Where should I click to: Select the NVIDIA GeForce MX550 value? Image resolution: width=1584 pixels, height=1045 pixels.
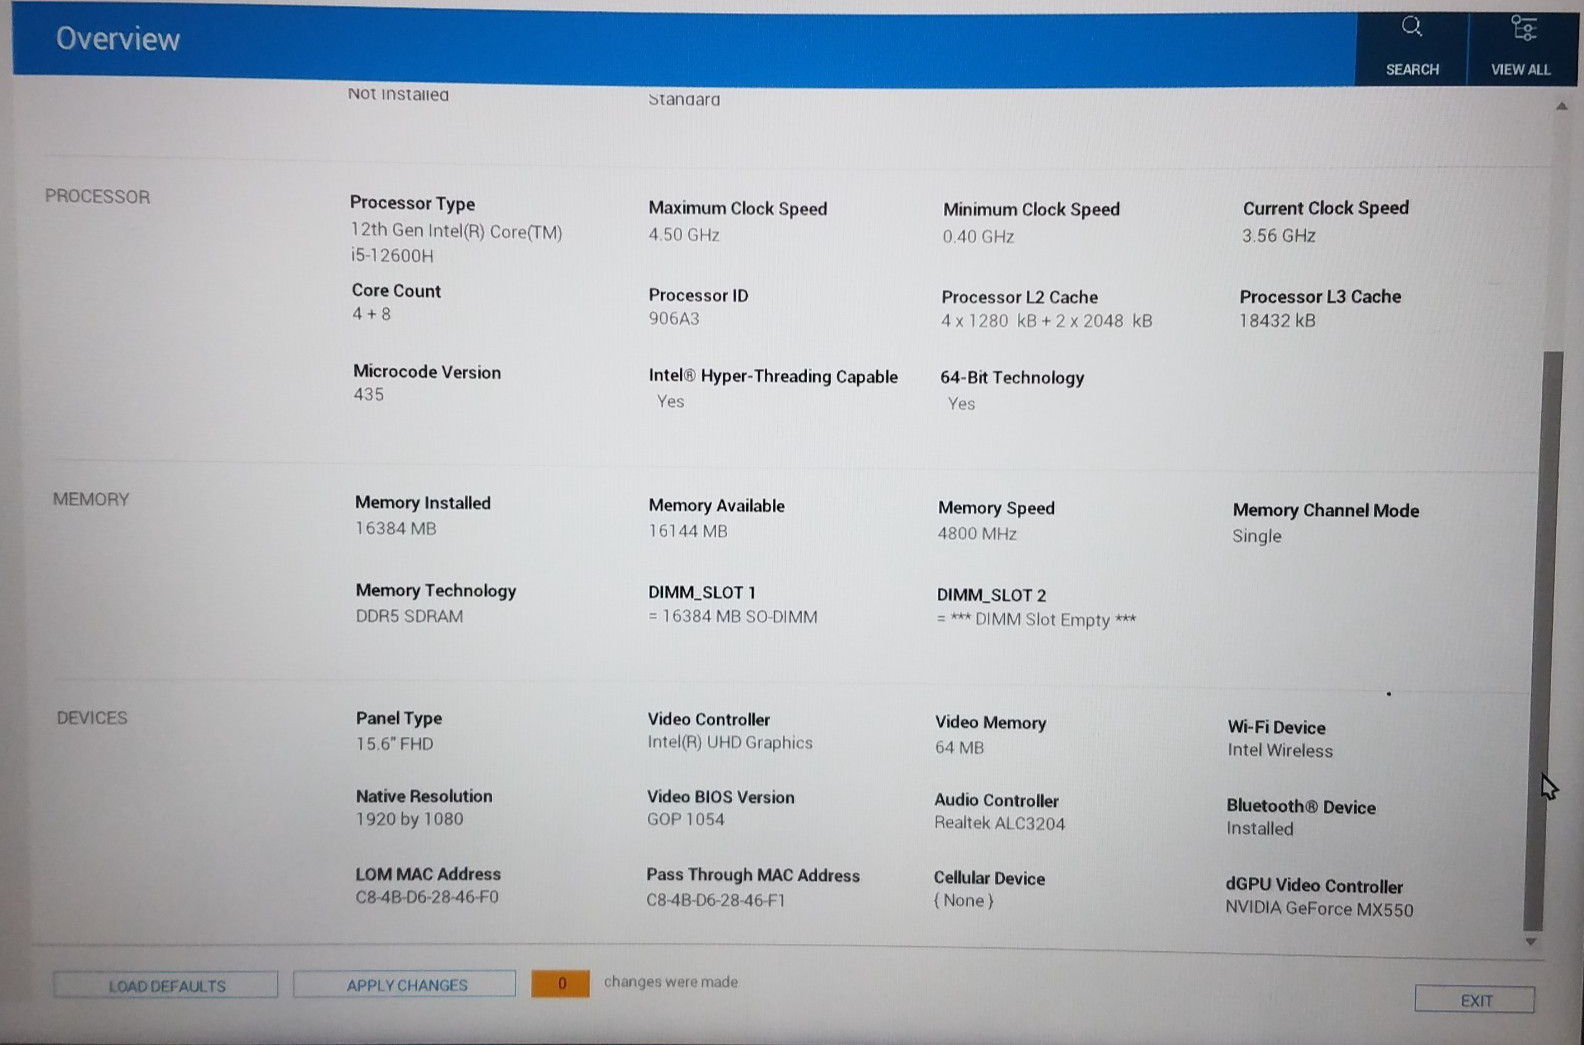coord(1320,909)
